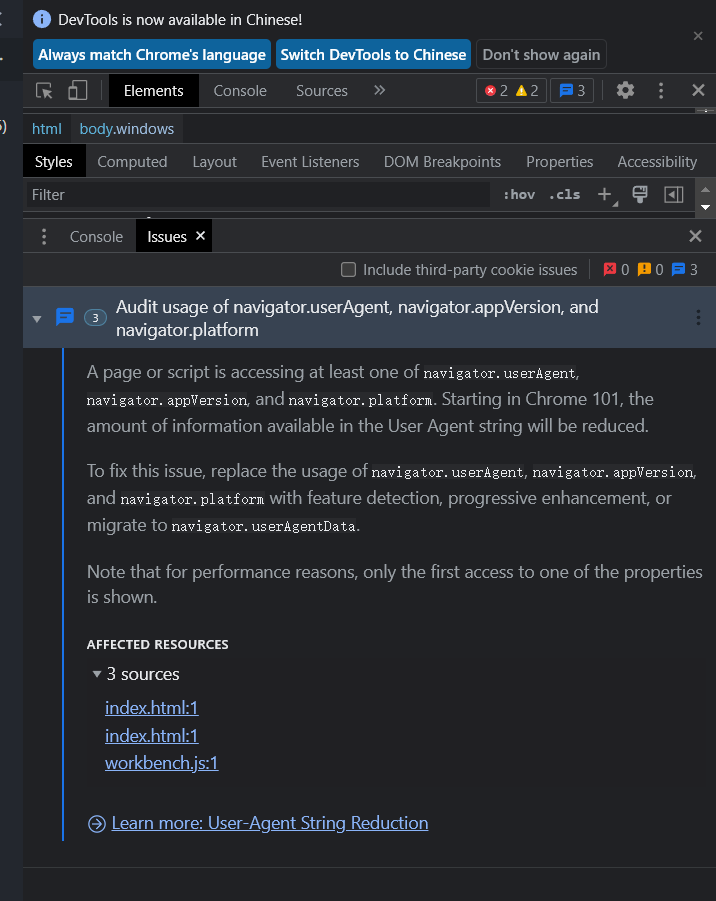This screenshot has width=716, height=901.
Task: Toggle element classes with .cls button
Action: [562, 194]
